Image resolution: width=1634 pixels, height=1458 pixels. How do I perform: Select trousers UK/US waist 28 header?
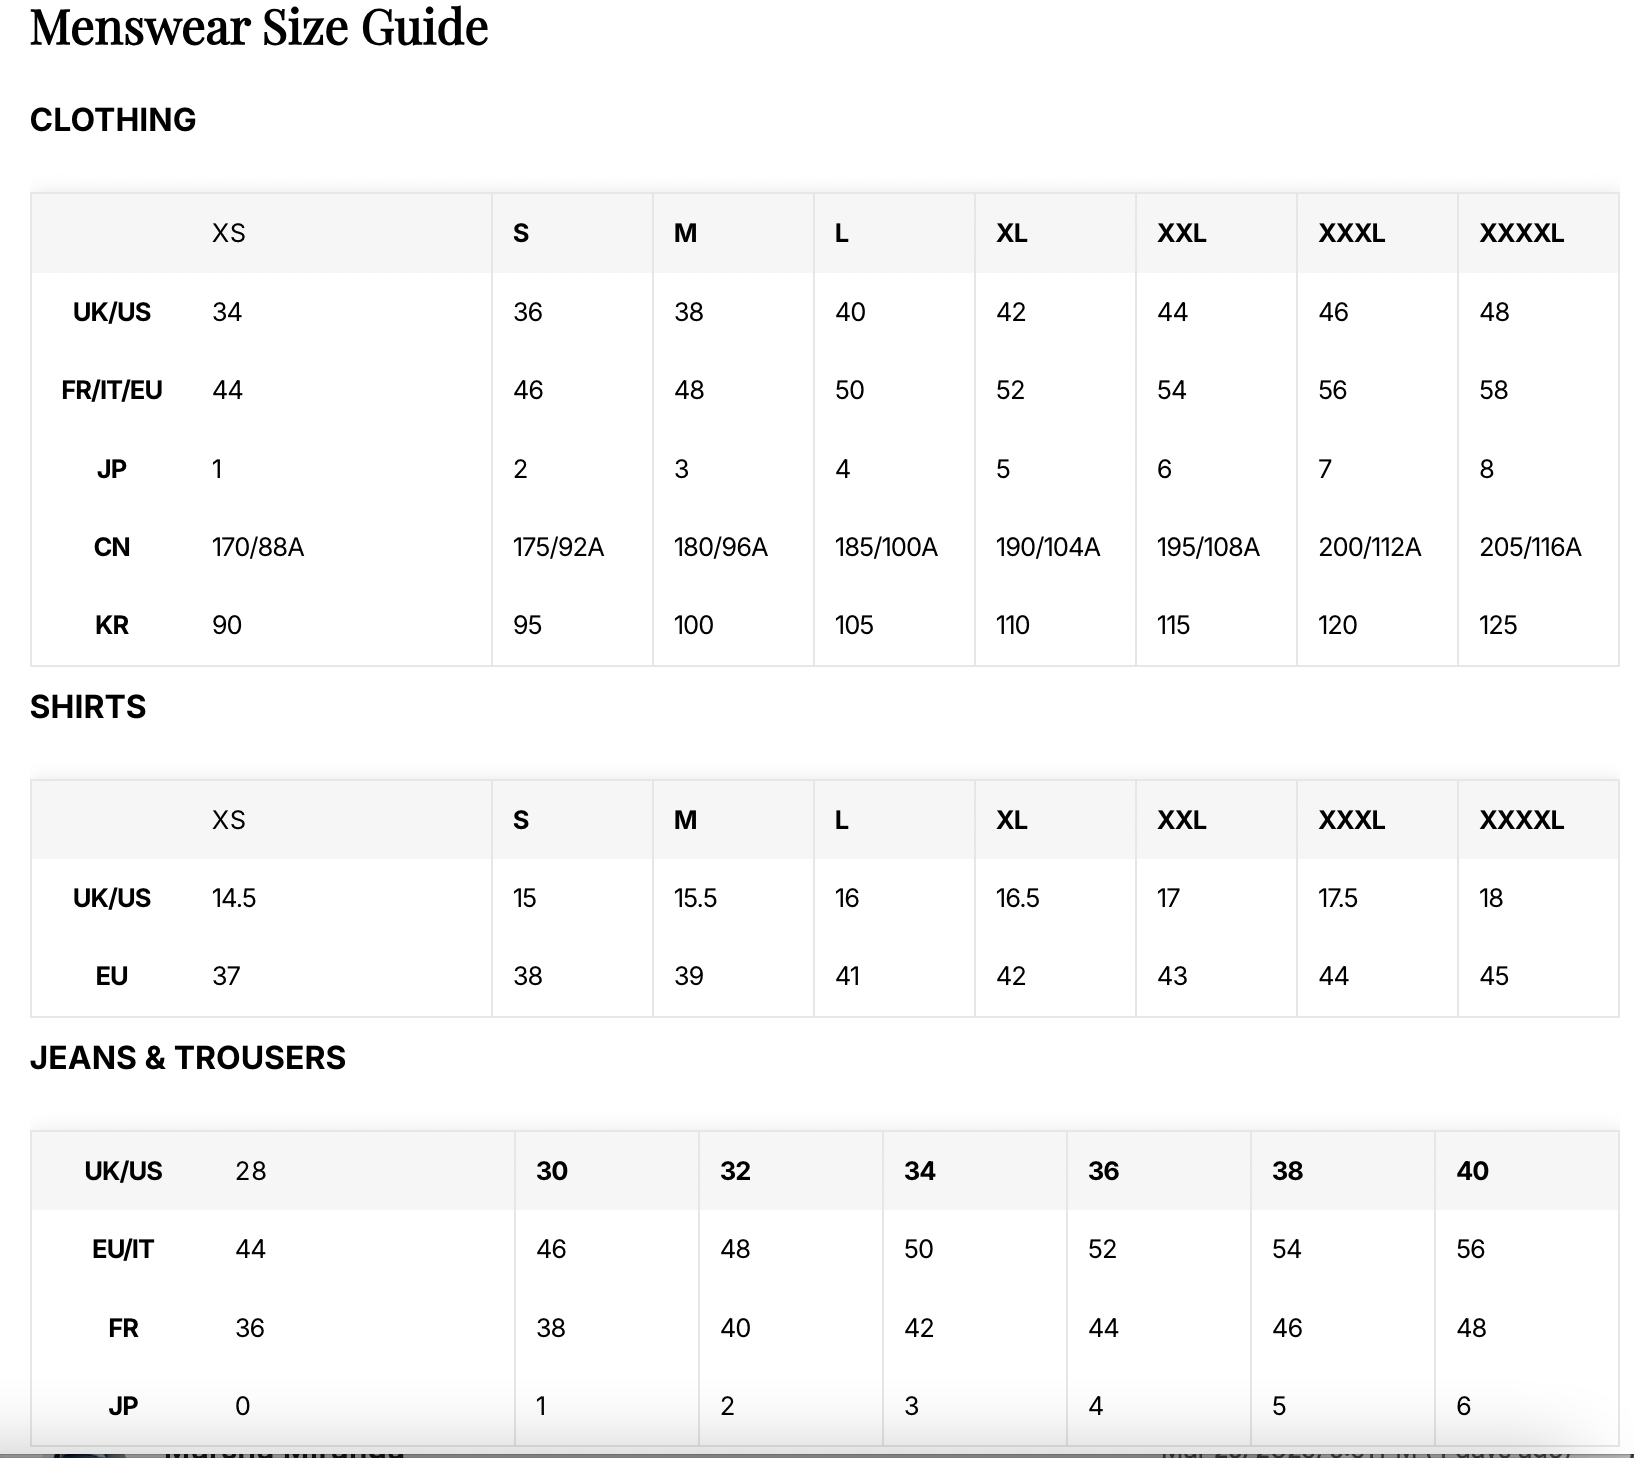pos(250,1171)
